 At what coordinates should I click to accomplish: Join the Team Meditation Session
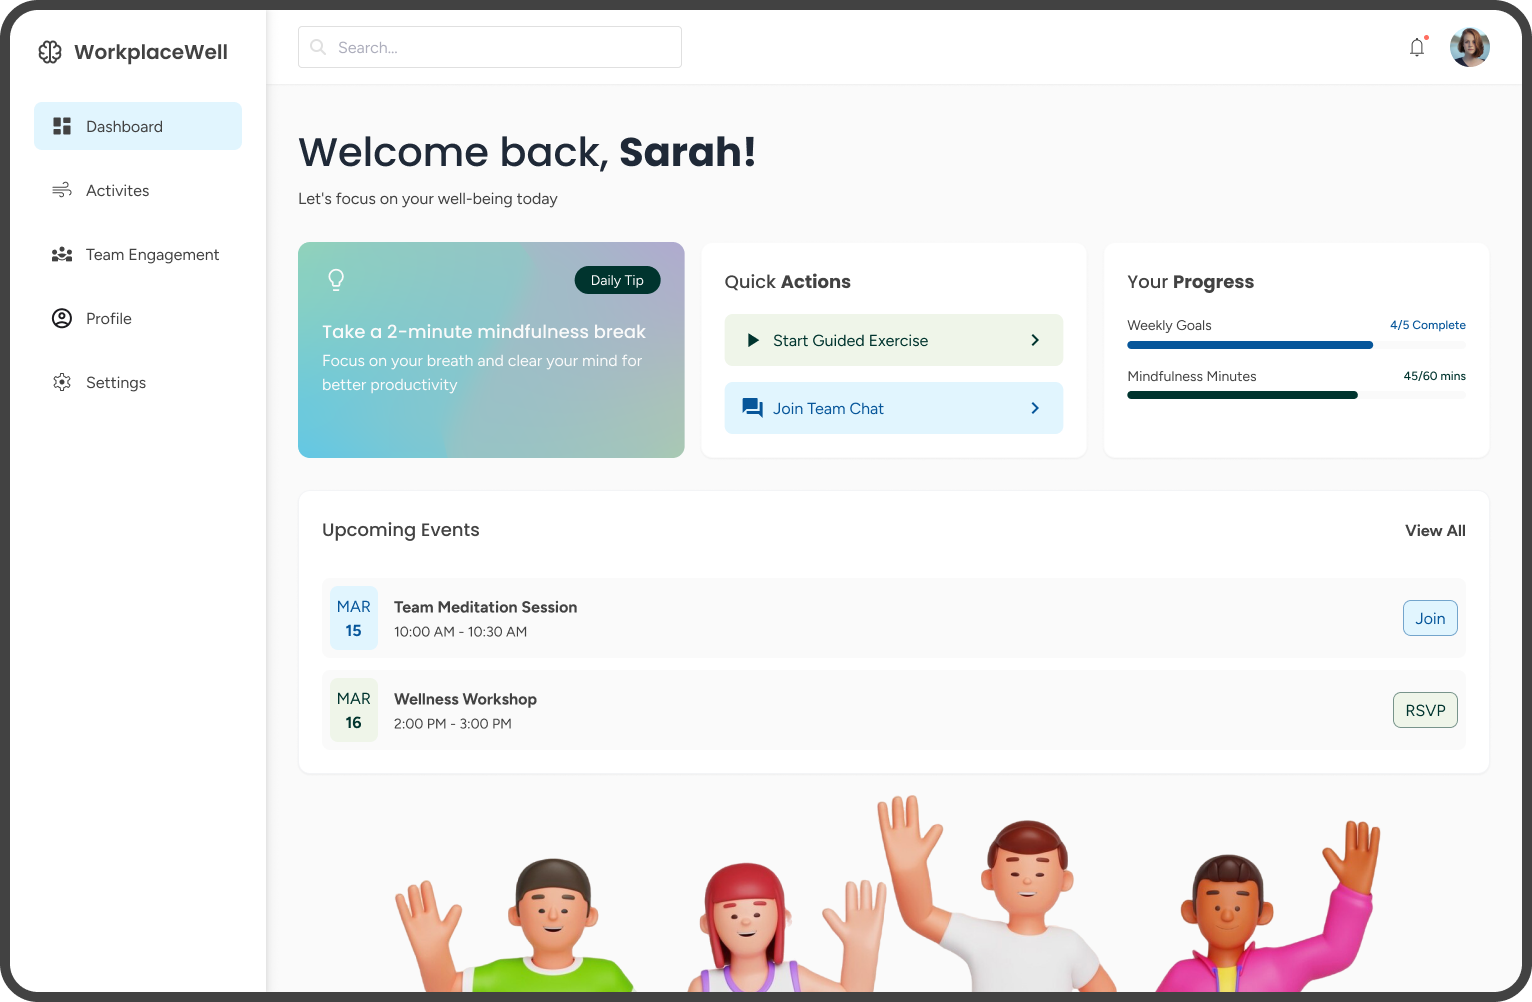[x=1429, y=618]
